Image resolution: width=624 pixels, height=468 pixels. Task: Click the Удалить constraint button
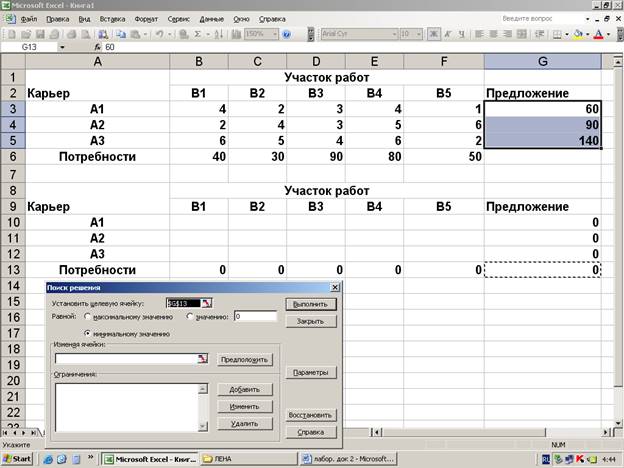pyautogui.click(x=245, y=424)
